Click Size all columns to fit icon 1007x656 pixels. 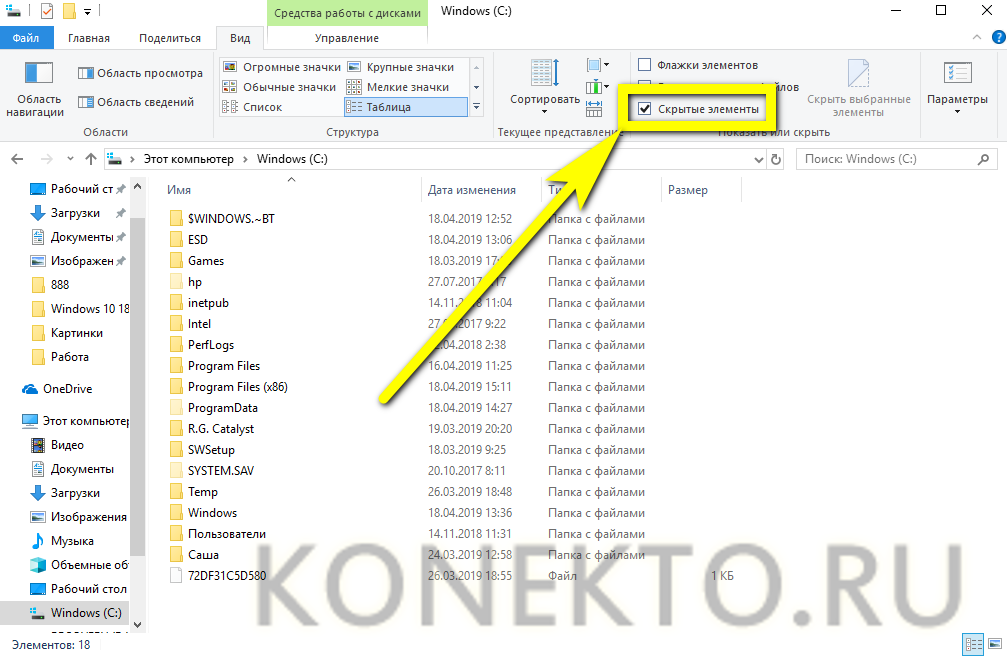pyautogui.click(x=594, y=109)
